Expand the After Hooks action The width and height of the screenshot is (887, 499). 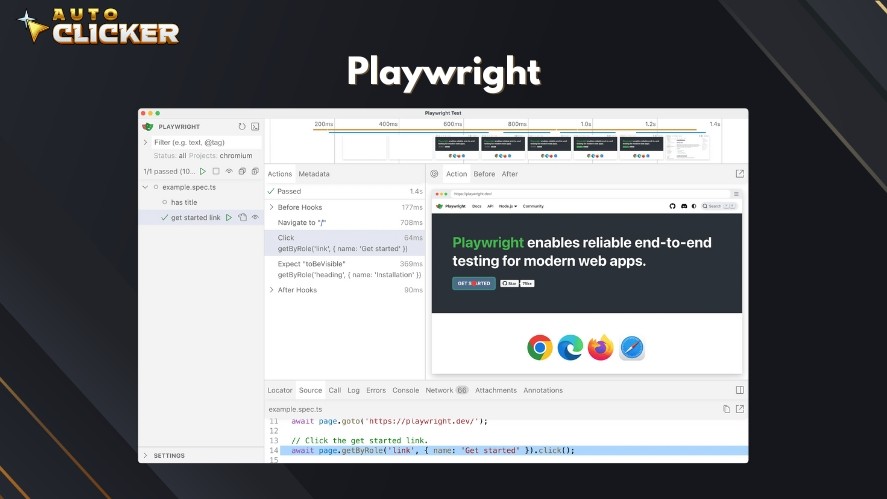pos(272,290)
